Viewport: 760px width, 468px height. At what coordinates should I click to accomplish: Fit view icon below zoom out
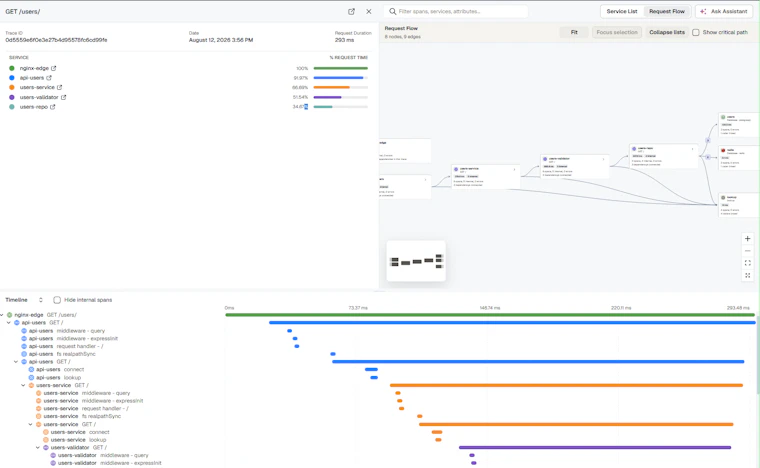[x=747, y=263]
